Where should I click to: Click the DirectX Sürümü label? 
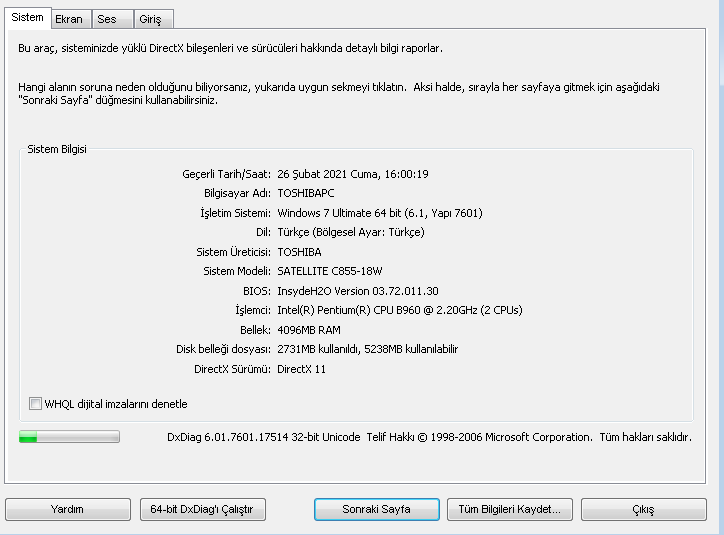point(232,369)
